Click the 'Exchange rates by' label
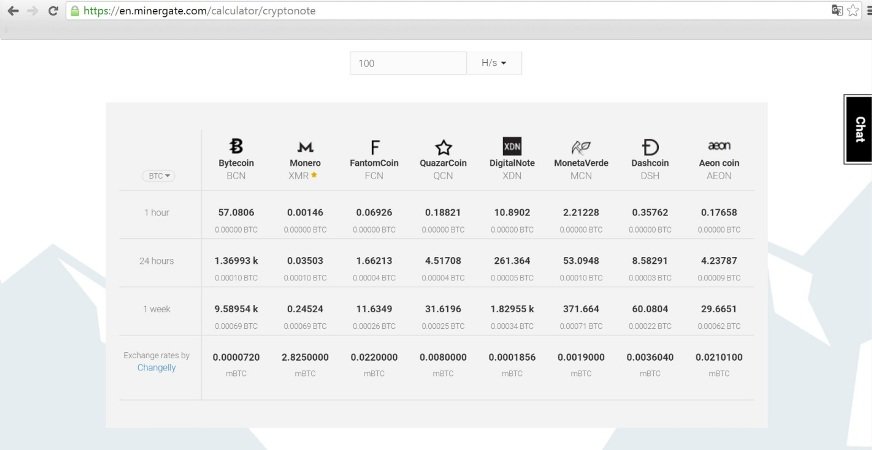 (156, 355)
